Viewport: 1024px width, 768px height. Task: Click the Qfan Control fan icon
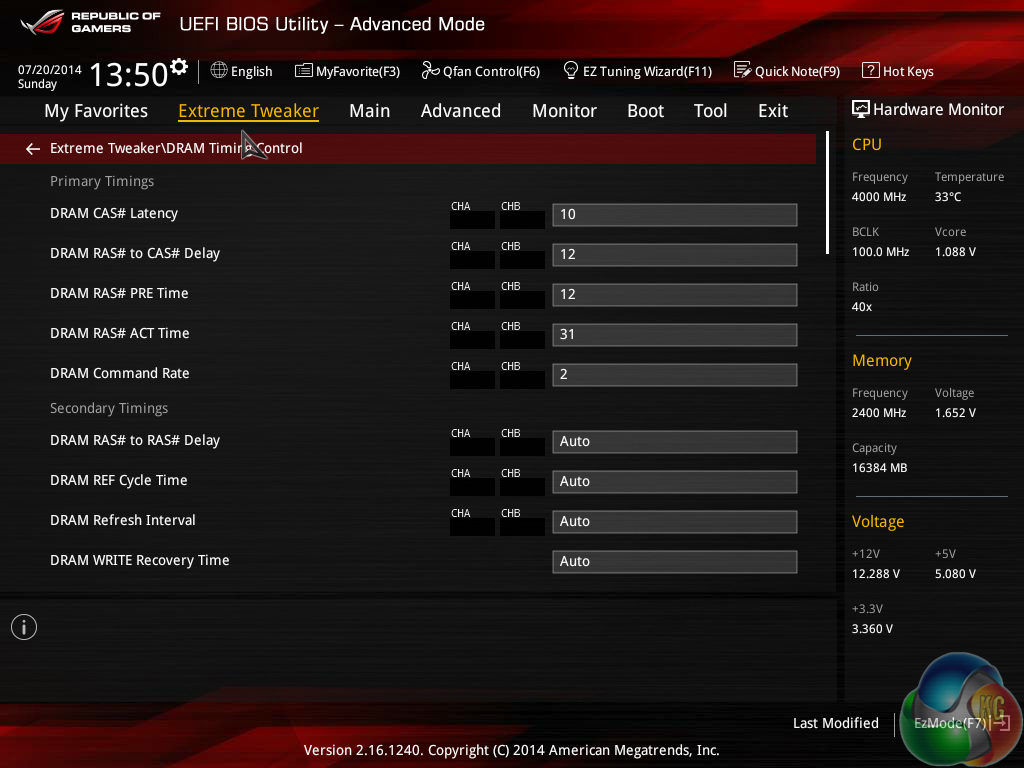tap(430, 71)
